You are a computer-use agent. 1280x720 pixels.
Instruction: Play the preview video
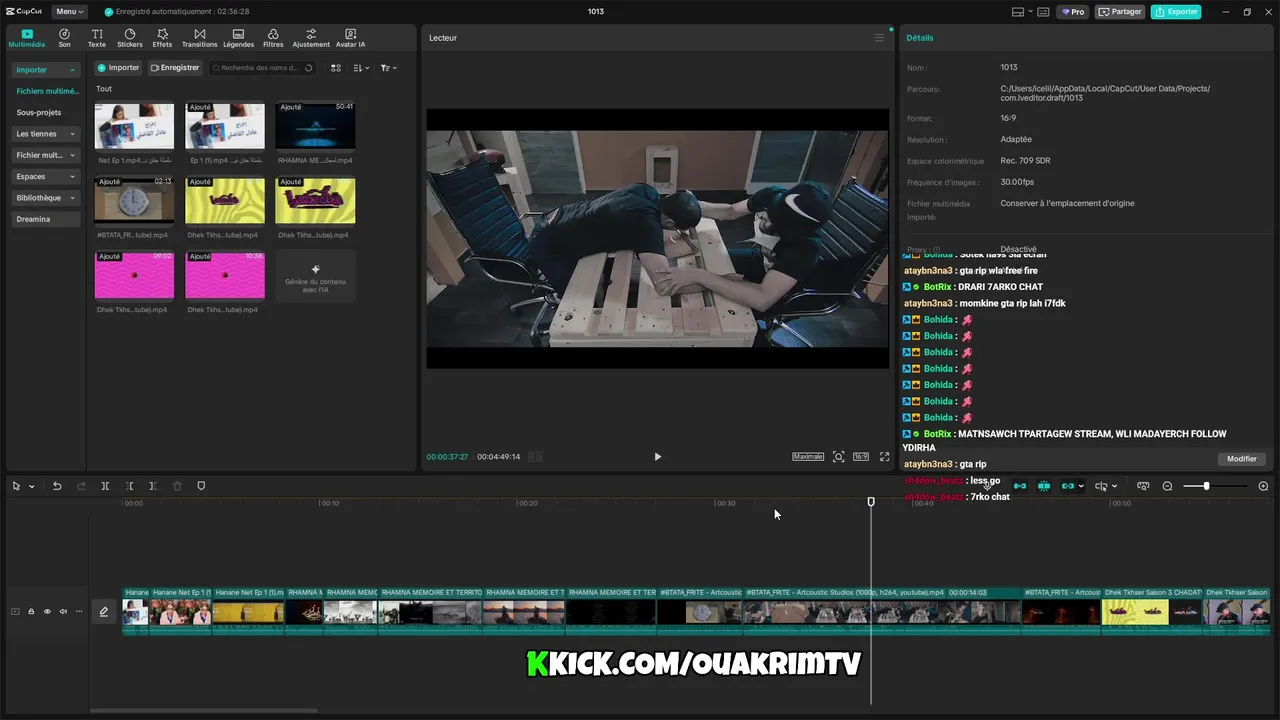tap(657, 456)
